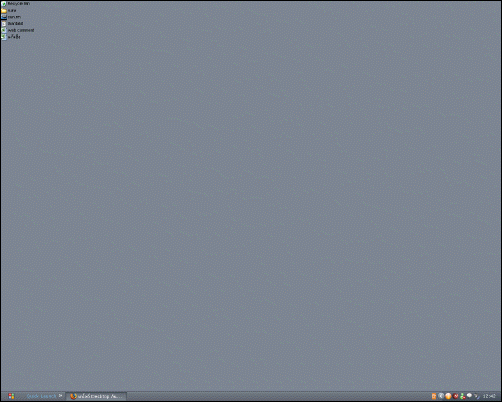Switch to the Firefox taskbar window
The height and width of the screenshot is (402, 502).
96,396
